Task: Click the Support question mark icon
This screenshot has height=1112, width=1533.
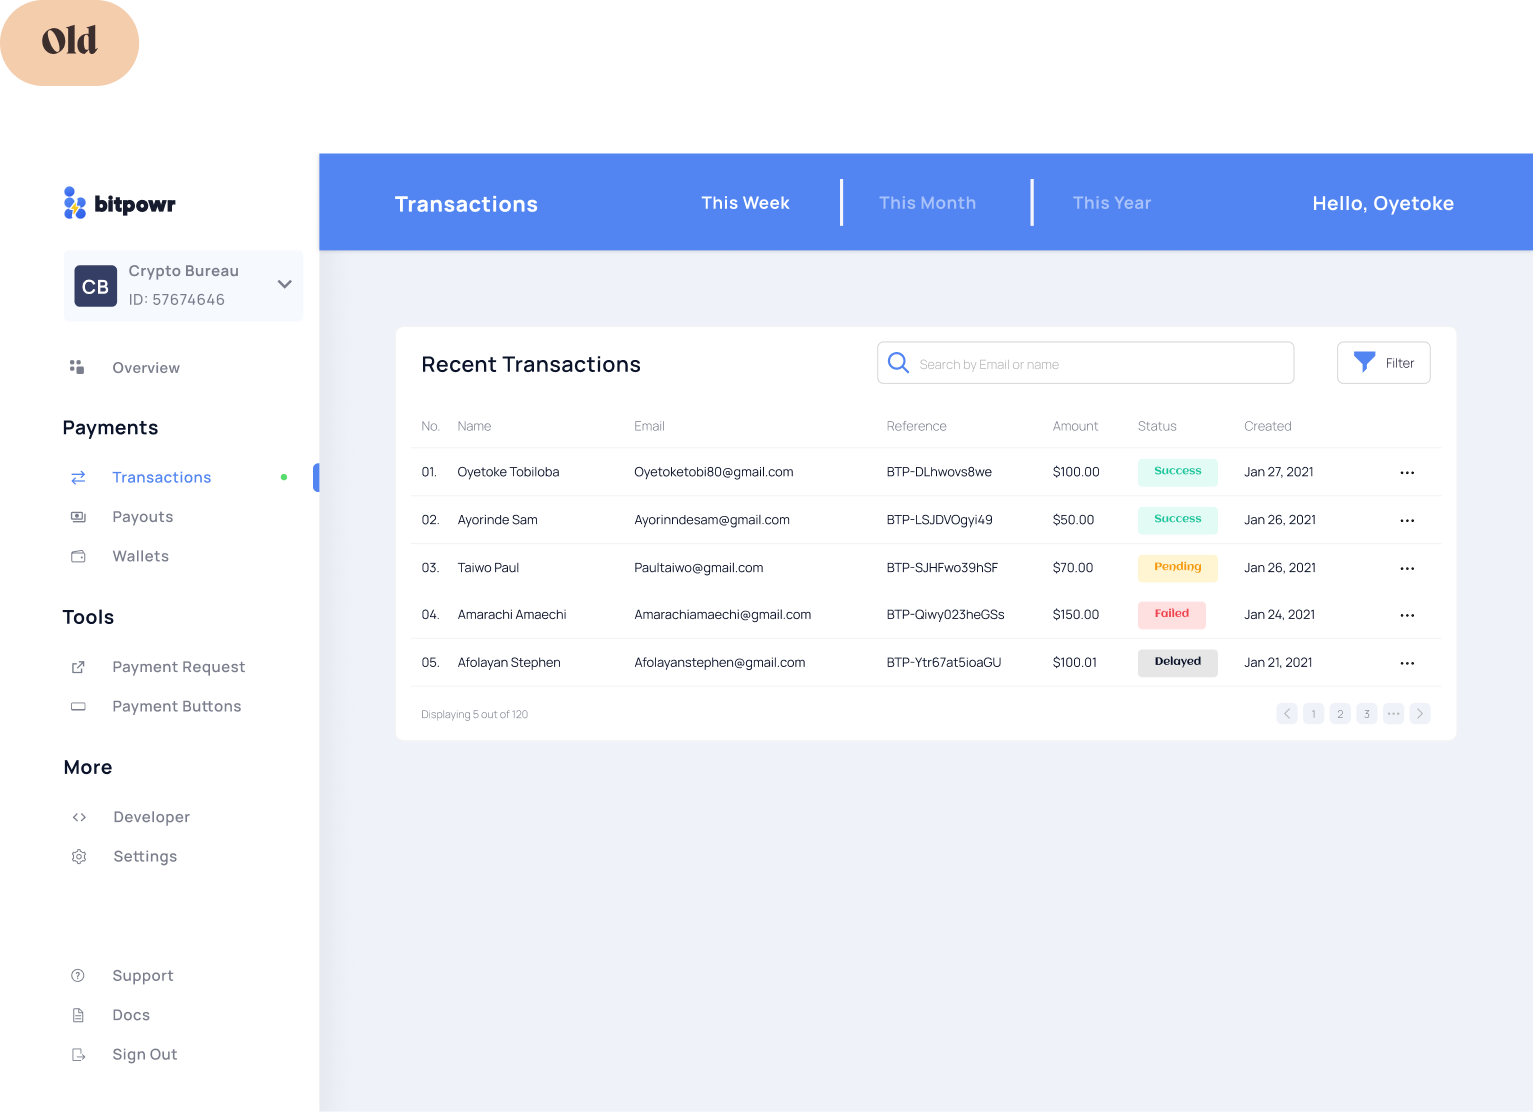Action: point(78,975)
